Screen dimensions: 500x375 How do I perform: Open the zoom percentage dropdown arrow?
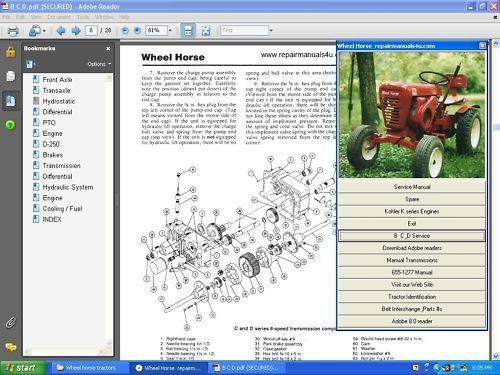click(x=170, y=31)
